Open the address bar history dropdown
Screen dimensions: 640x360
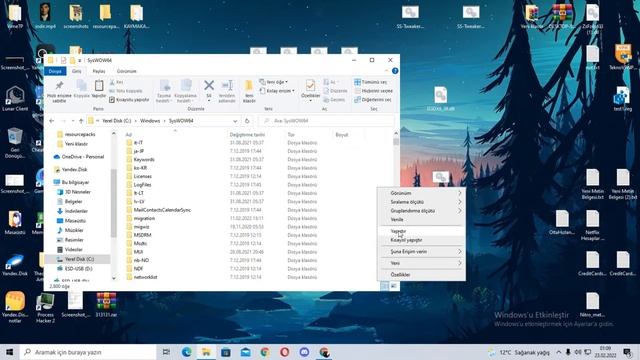click(235, 121)
